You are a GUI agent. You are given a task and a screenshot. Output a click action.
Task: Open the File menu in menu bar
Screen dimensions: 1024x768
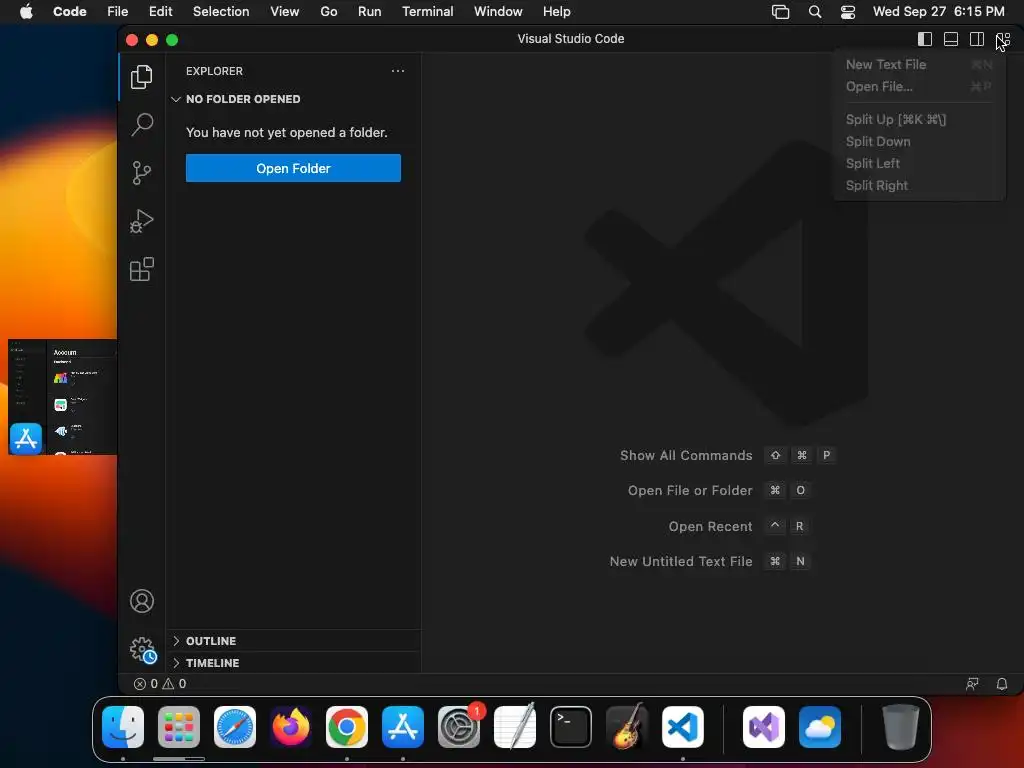(118, 12)
